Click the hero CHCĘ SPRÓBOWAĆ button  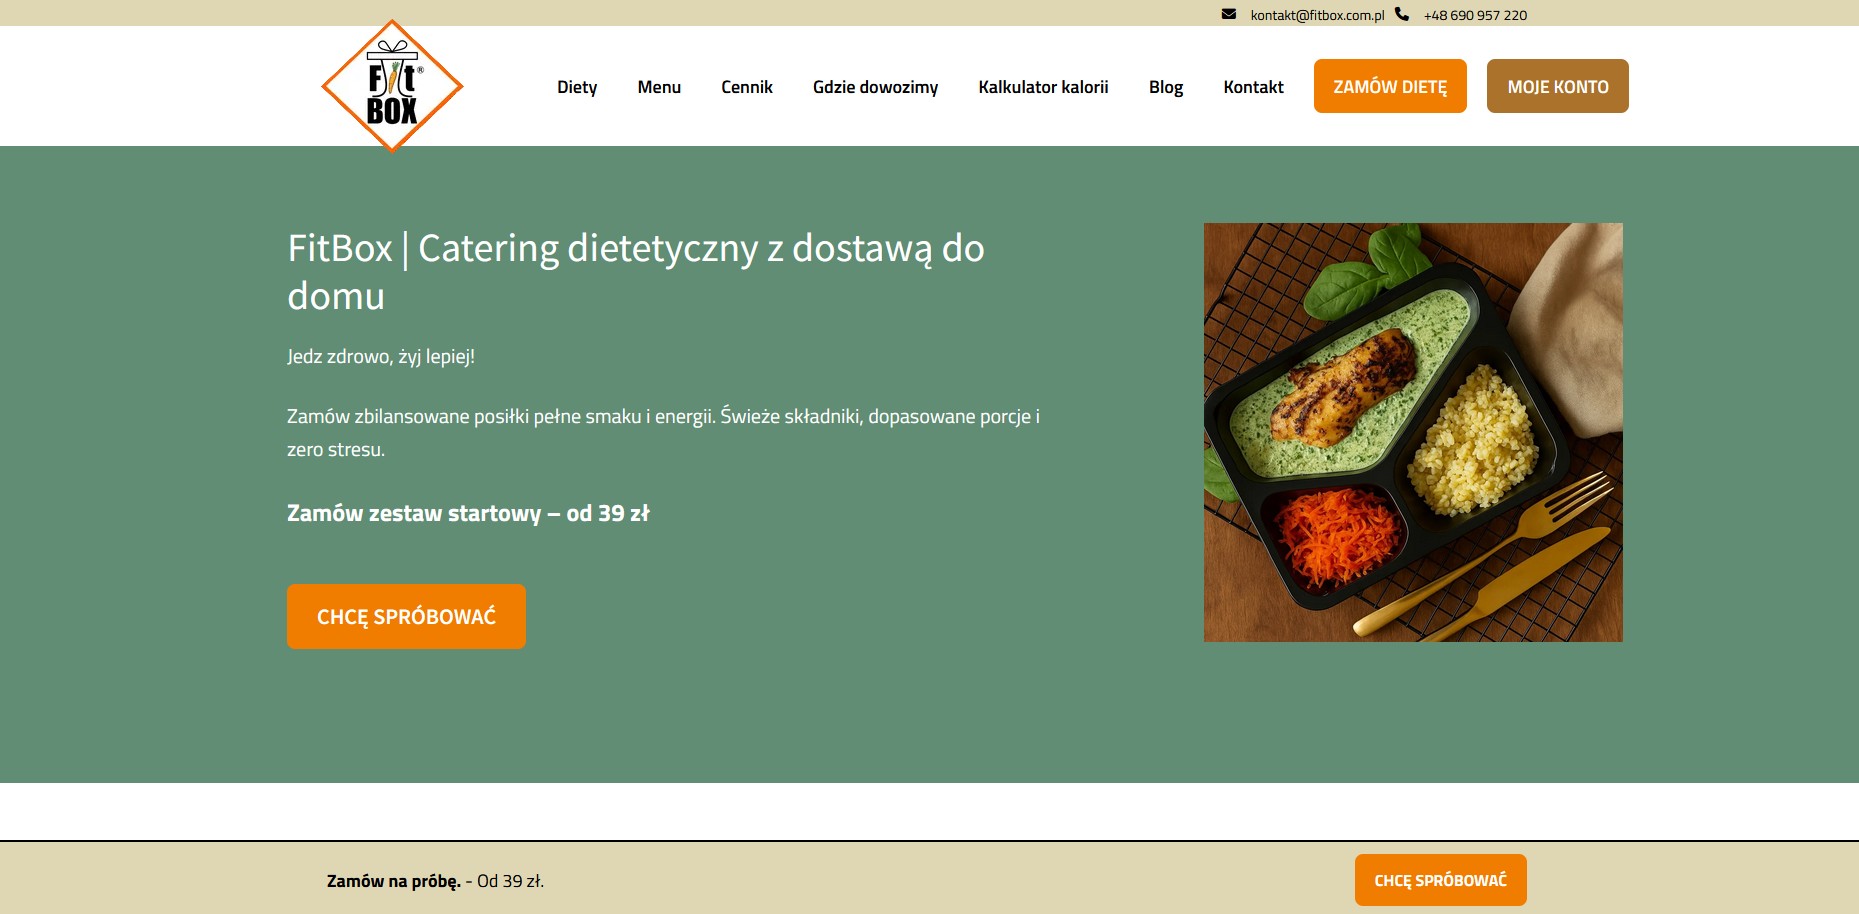(x=406, y=616)
